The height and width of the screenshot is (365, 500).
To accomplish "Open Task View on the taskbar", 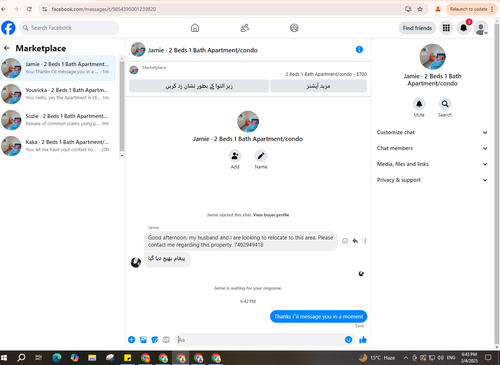I will tap(39, 358).
